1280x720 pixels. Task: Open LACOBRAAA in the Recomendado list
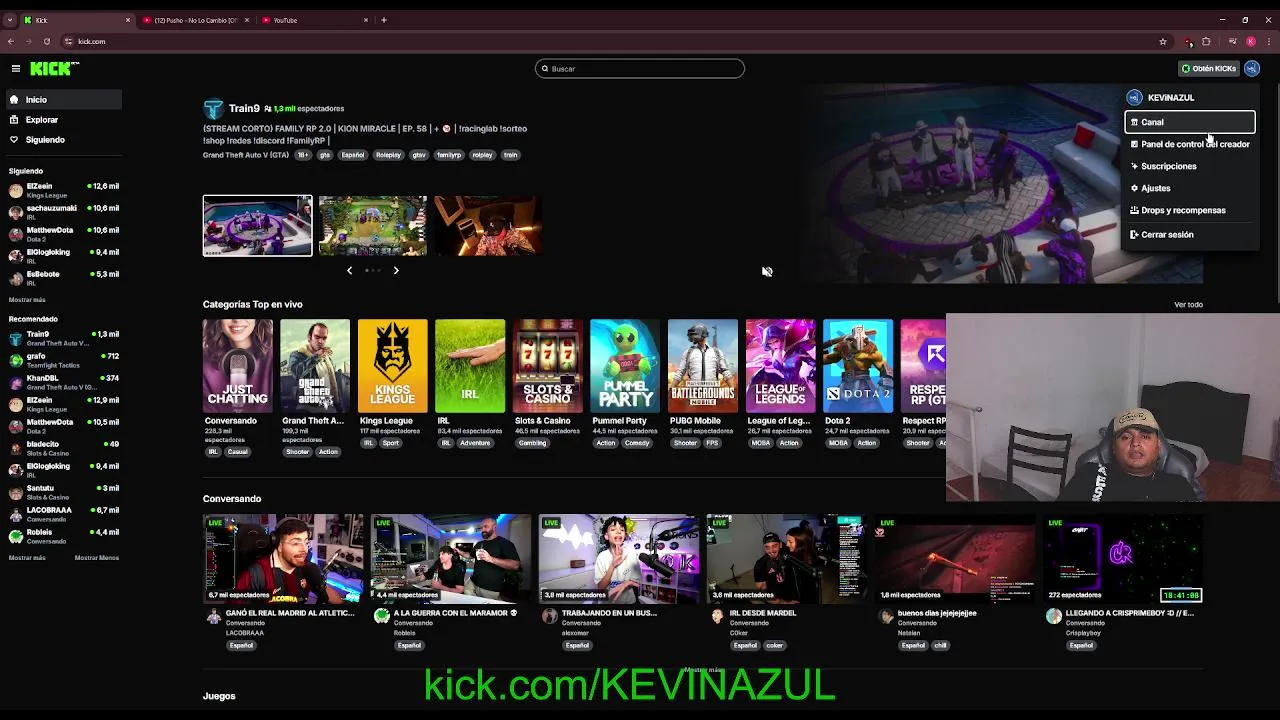[62, 514]
